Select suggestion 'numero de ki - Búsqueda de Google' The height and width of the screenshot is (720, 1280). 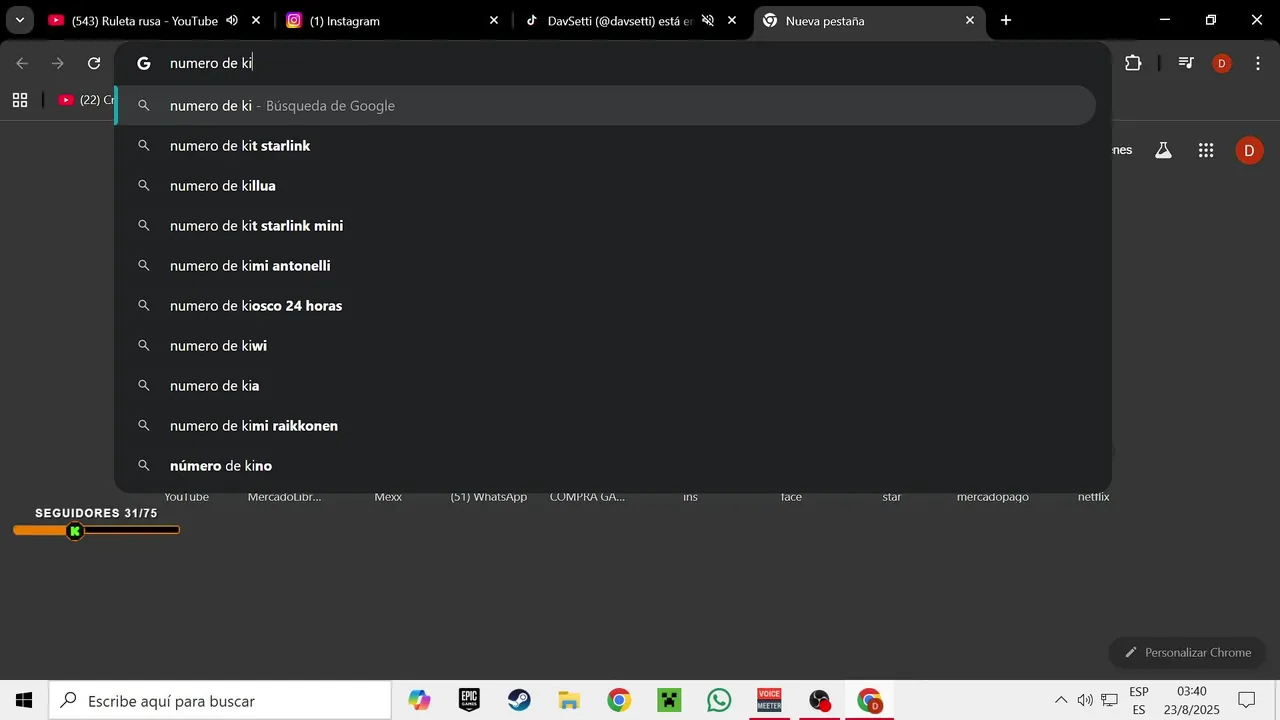(606, 106)
